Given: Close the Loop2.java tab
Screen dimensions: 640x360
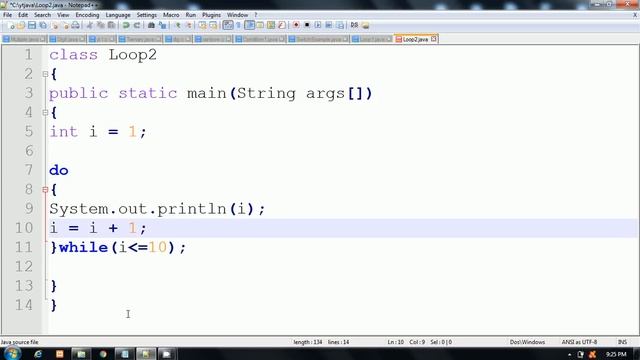Looking at the screenshot, I should point(433,39).
